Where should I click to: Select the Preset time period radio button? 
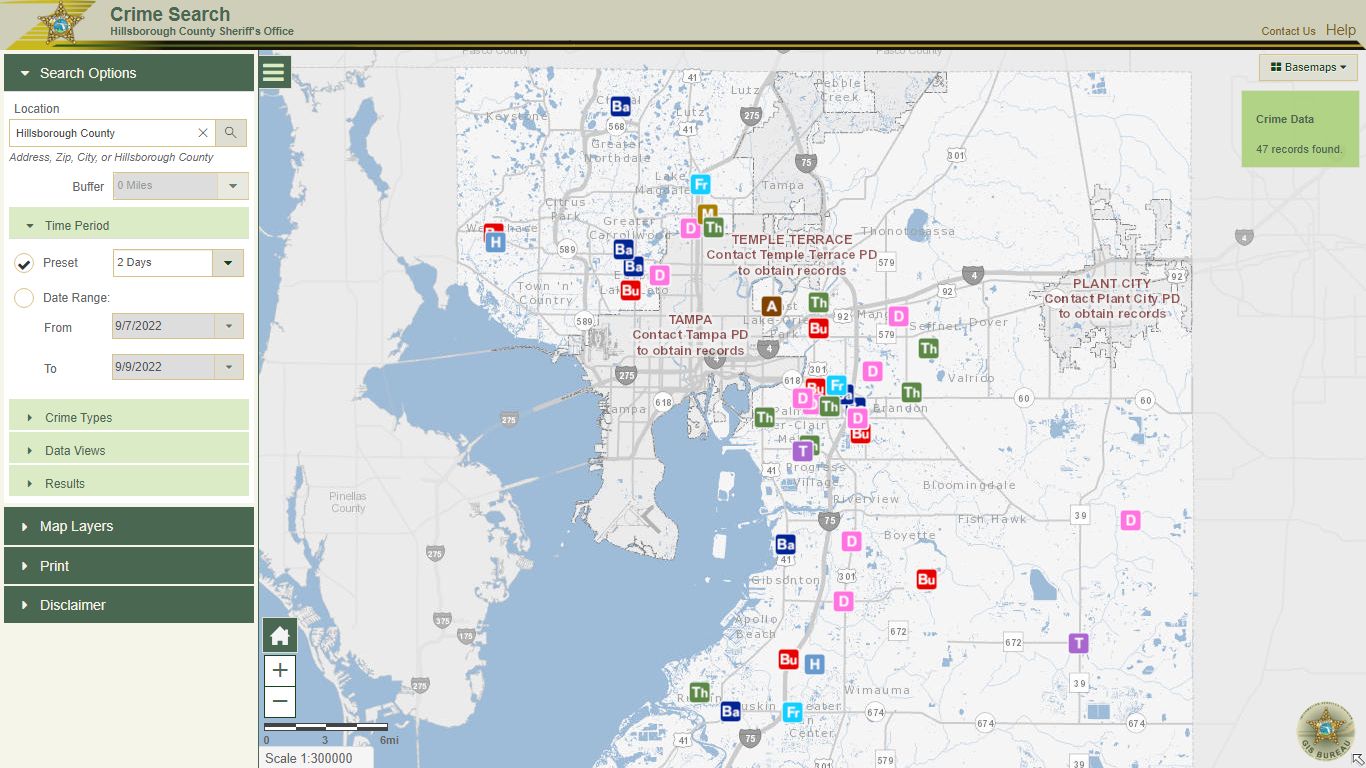(x=25, y=263)
